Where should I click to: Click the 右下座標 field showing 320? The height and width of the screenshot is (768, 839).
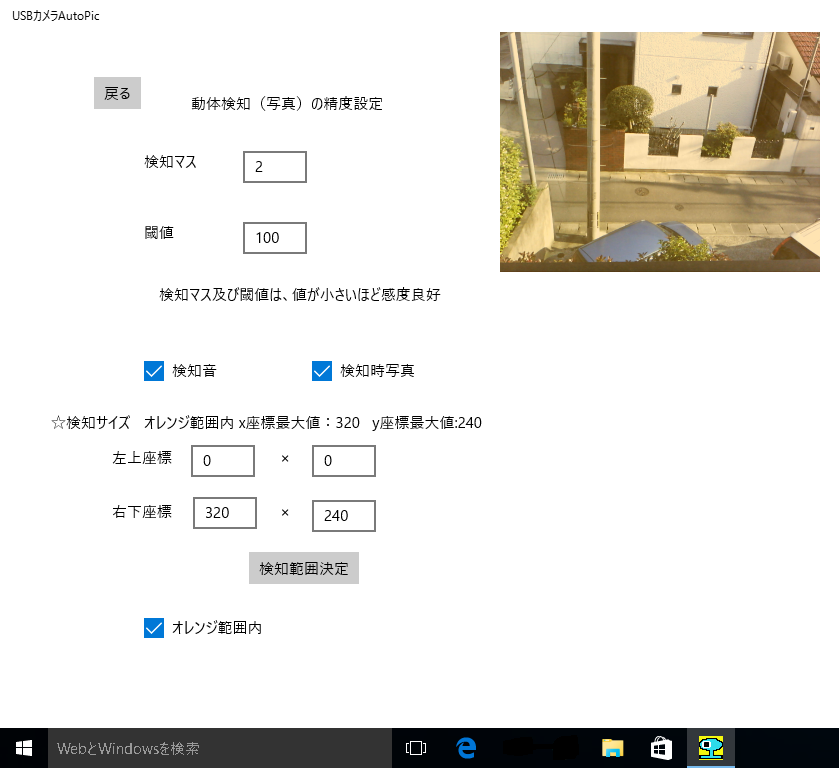[225, 513]
